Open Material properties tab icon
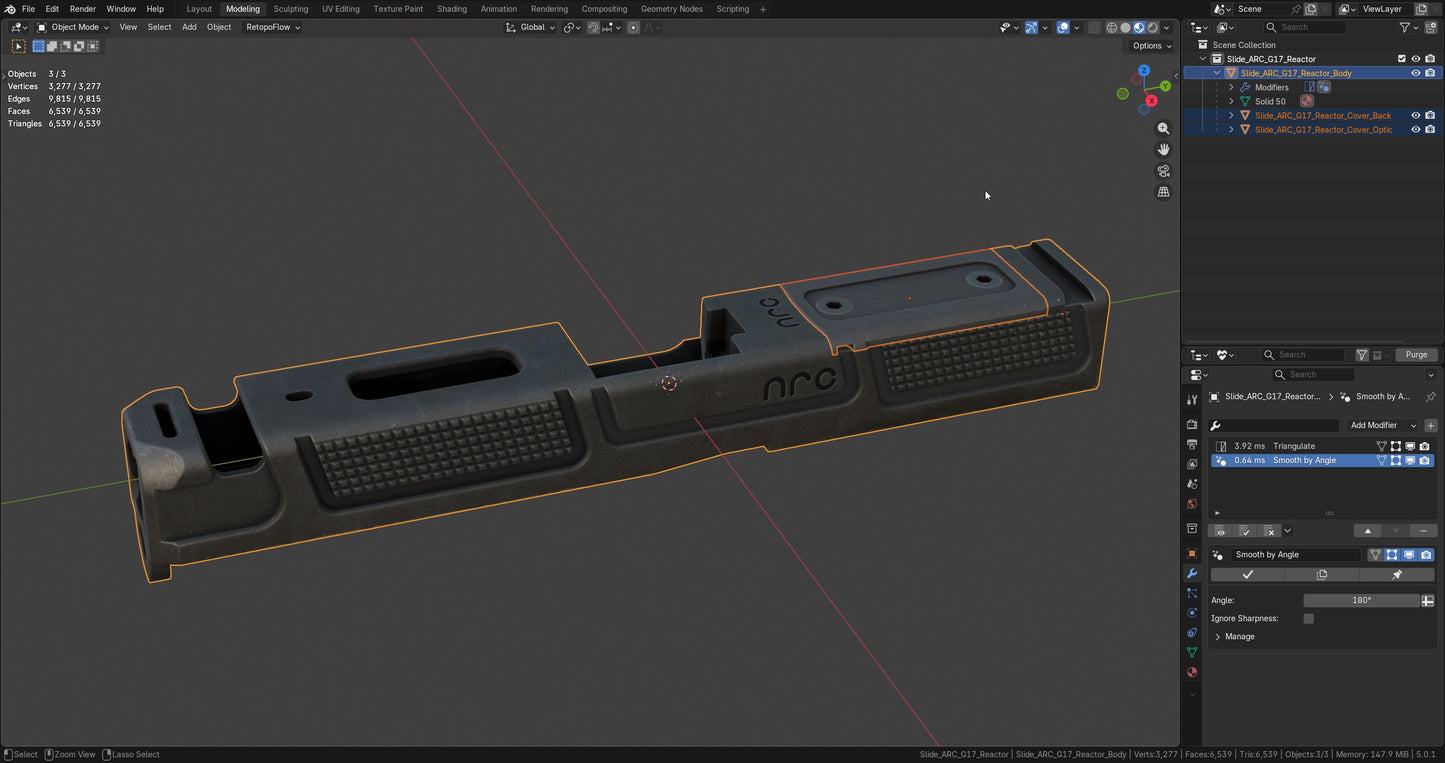 point(1191,672)
